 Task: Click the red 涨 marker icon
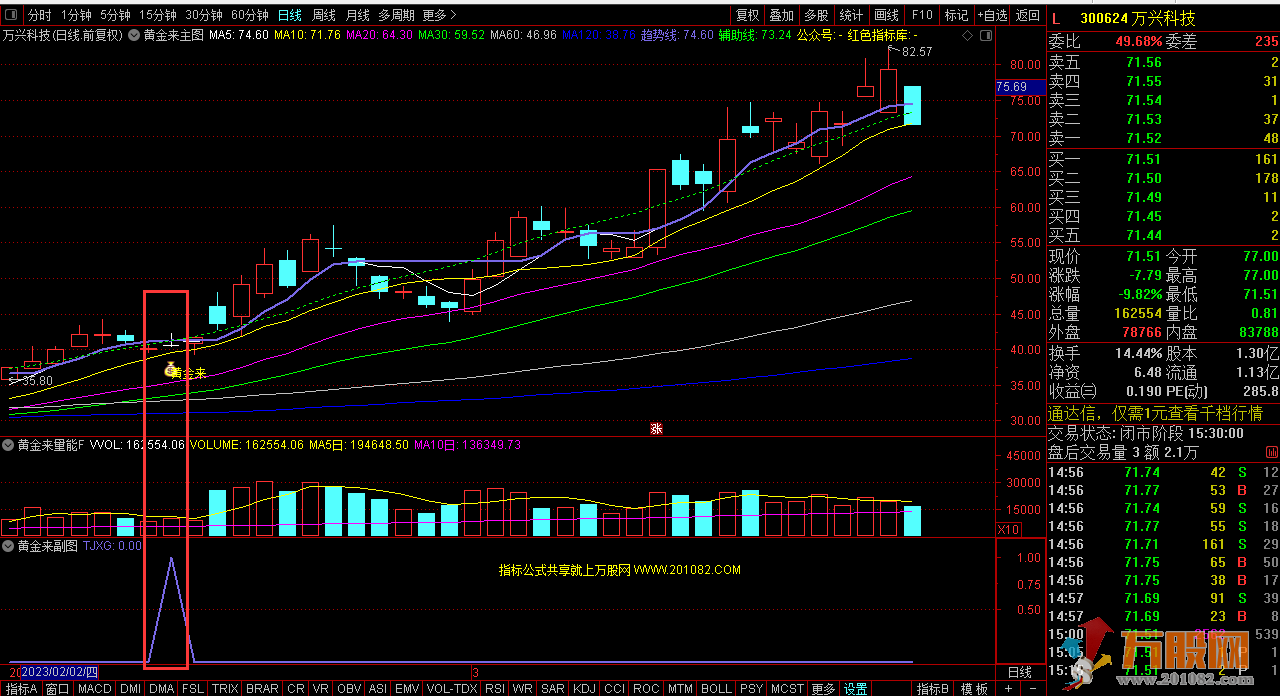point(657,428)
